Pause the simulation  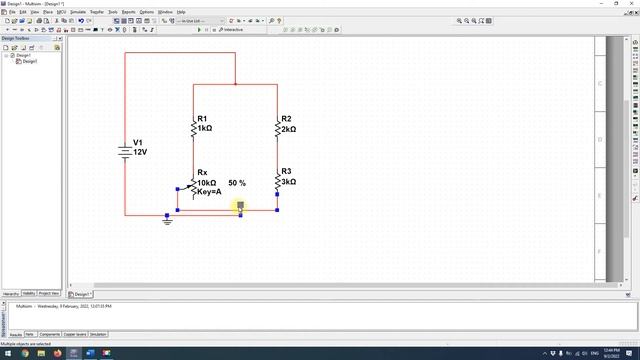[207, 30]
